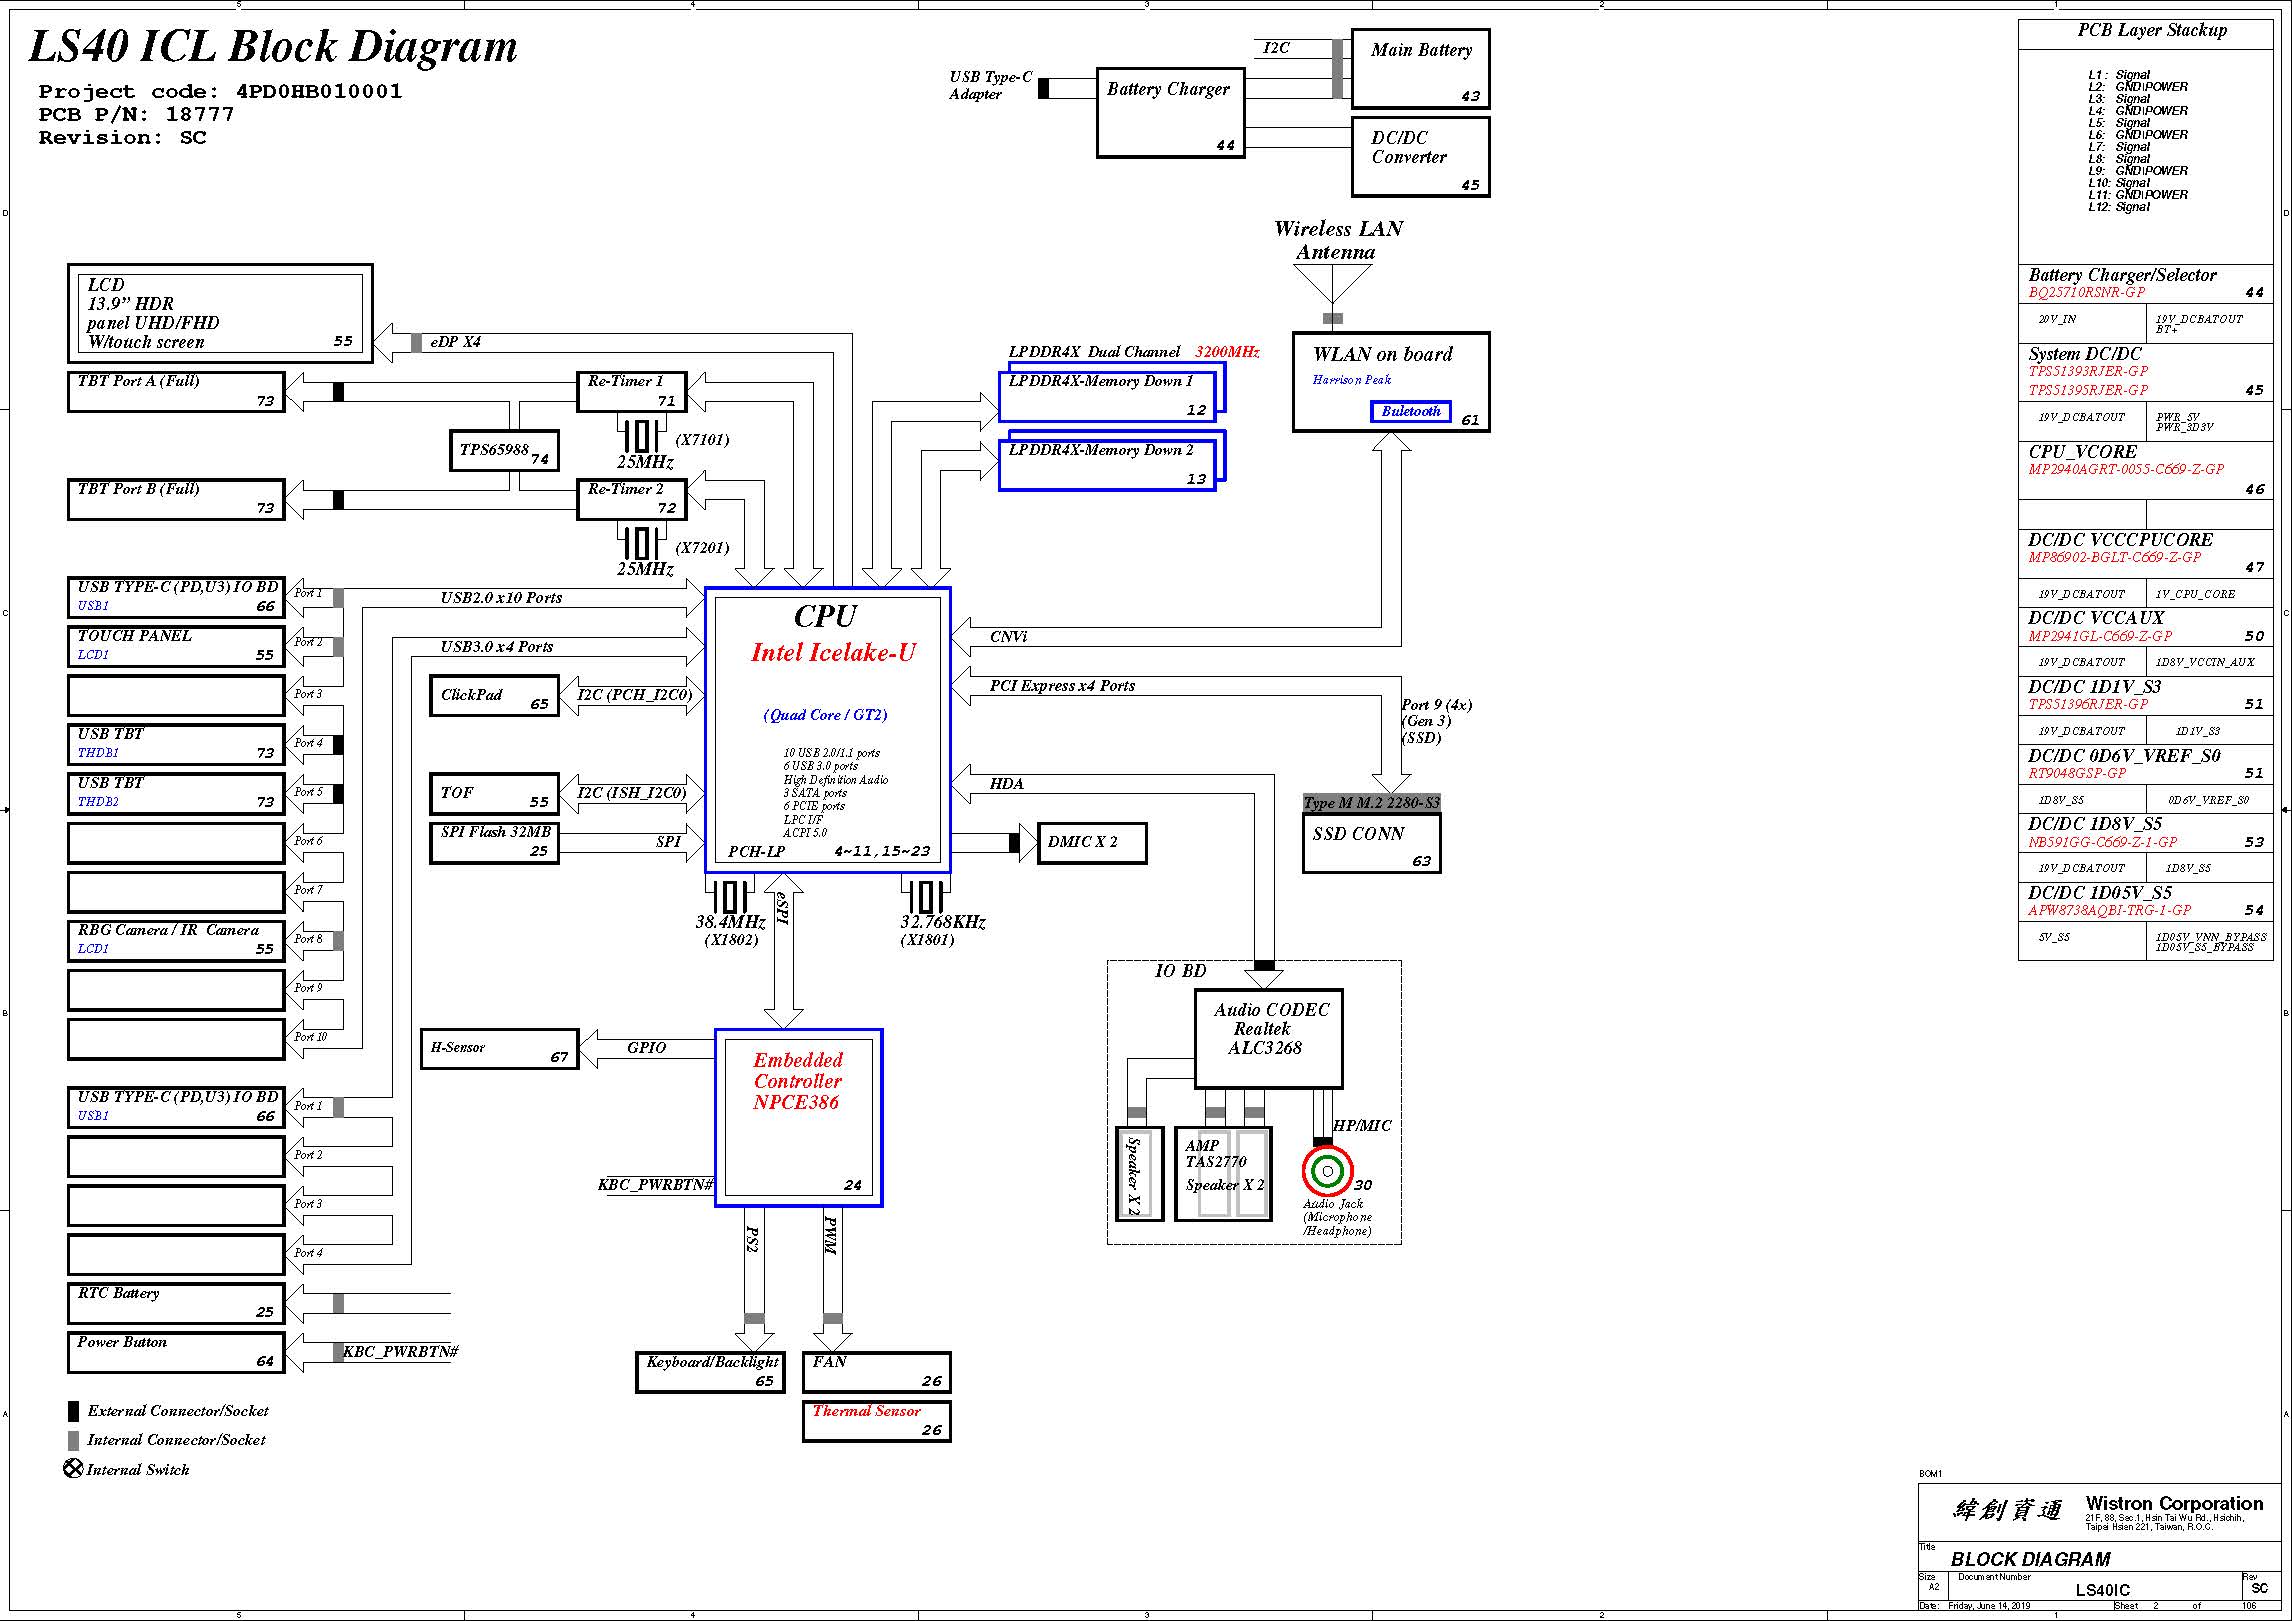The height and width of the screenshot is (1621, 2292).
Task: Select the AMP TAS2770 block
Action: pyautogui.click(x=1223, y=1174)
